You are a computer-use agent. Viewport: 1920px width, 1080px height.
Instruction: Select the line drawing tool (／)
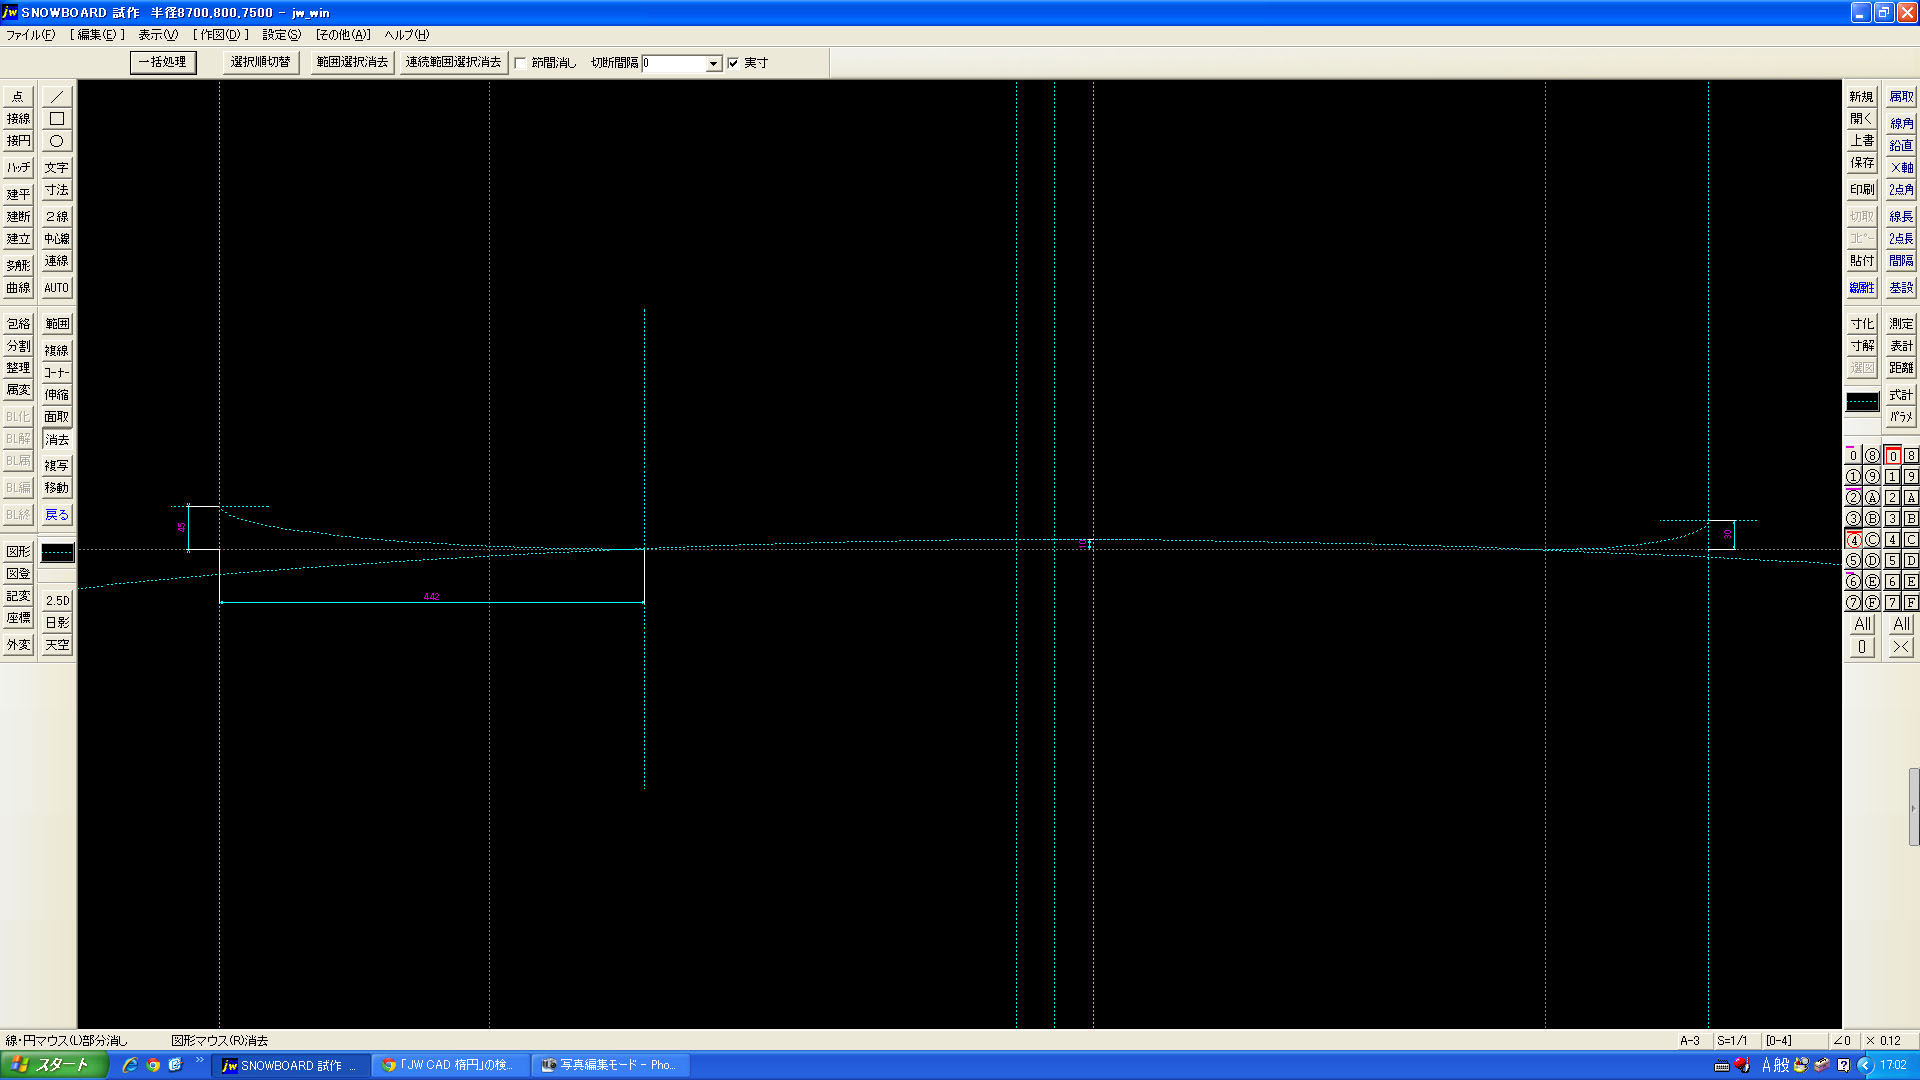point(57,97)
